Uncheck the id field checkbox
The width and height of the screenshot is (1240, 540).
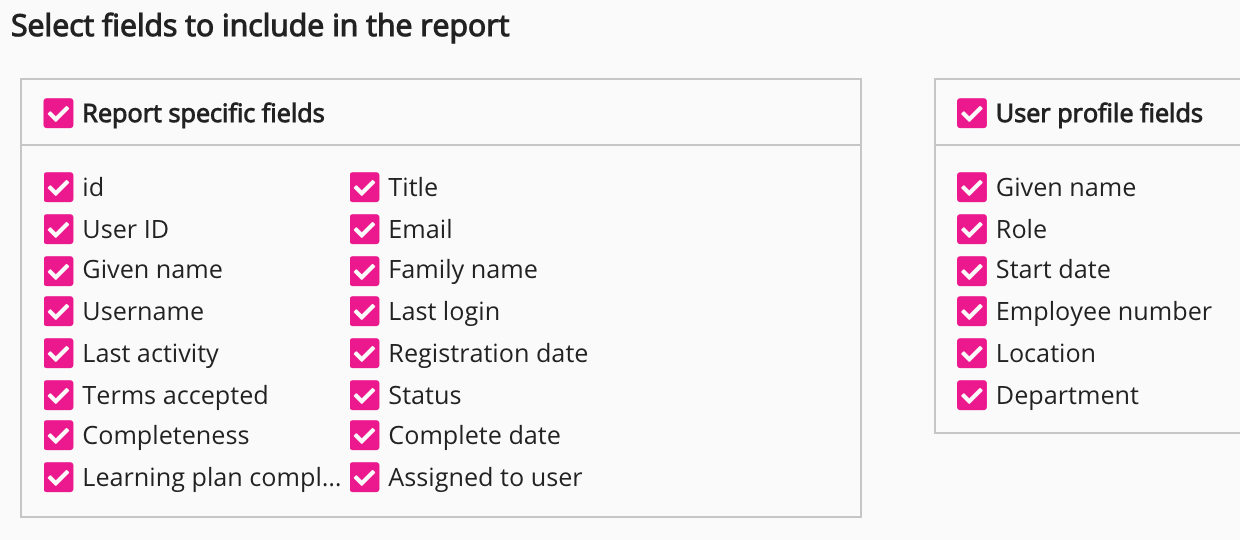tap(59, 187)
